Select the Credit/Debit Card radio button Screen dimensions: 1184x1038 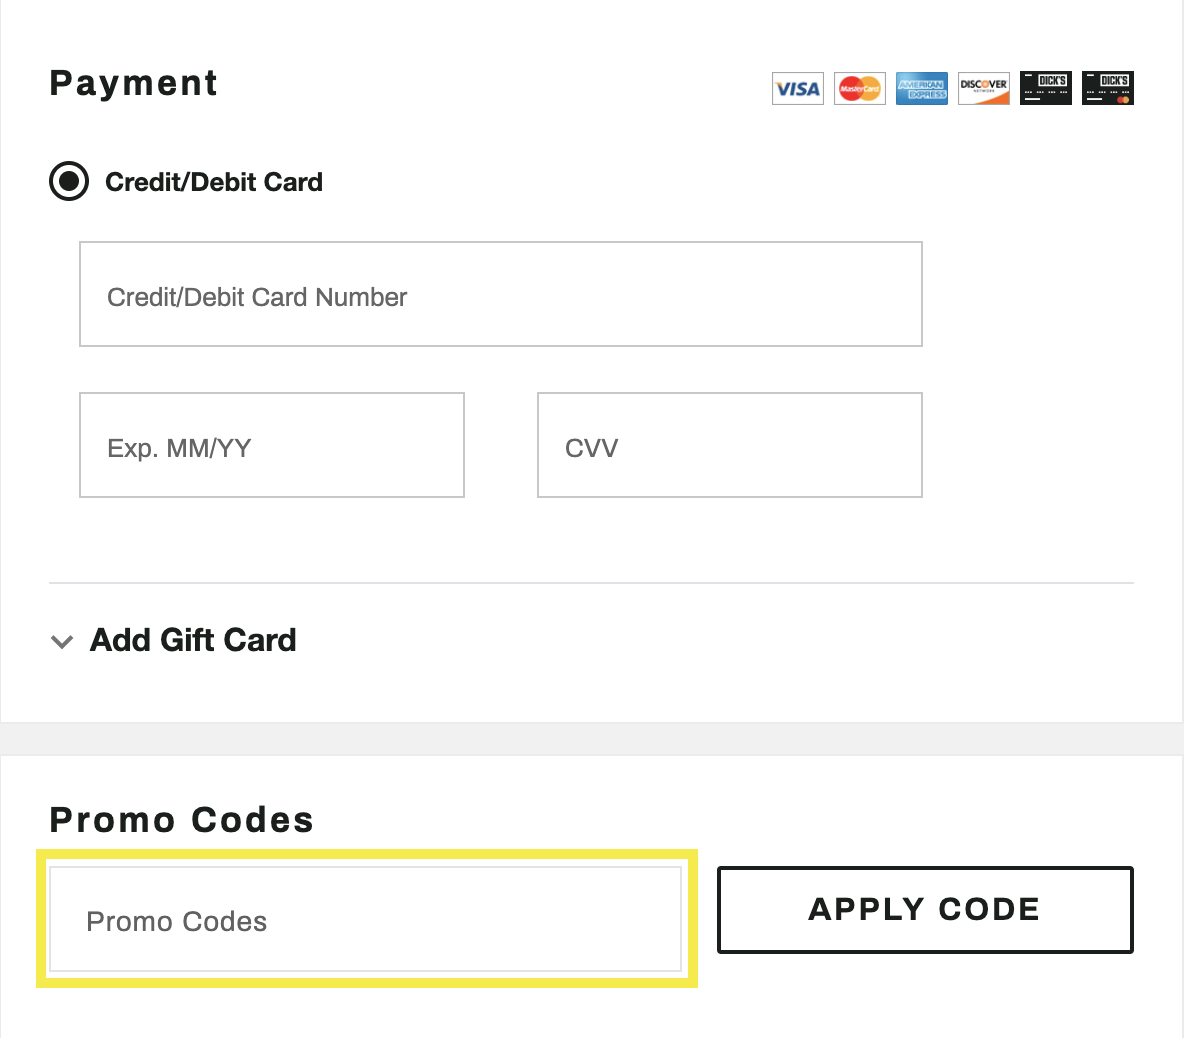69,181
